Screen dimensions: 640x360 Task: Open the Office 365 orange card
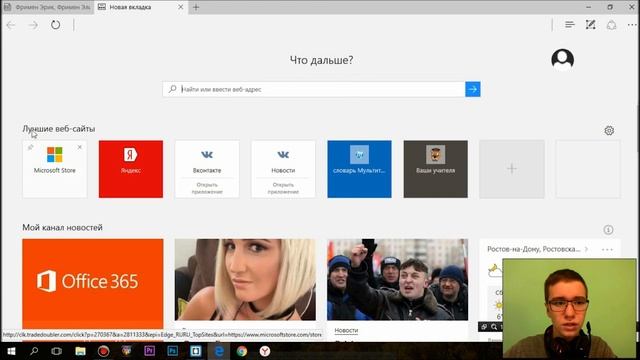(x=93, y=284)
